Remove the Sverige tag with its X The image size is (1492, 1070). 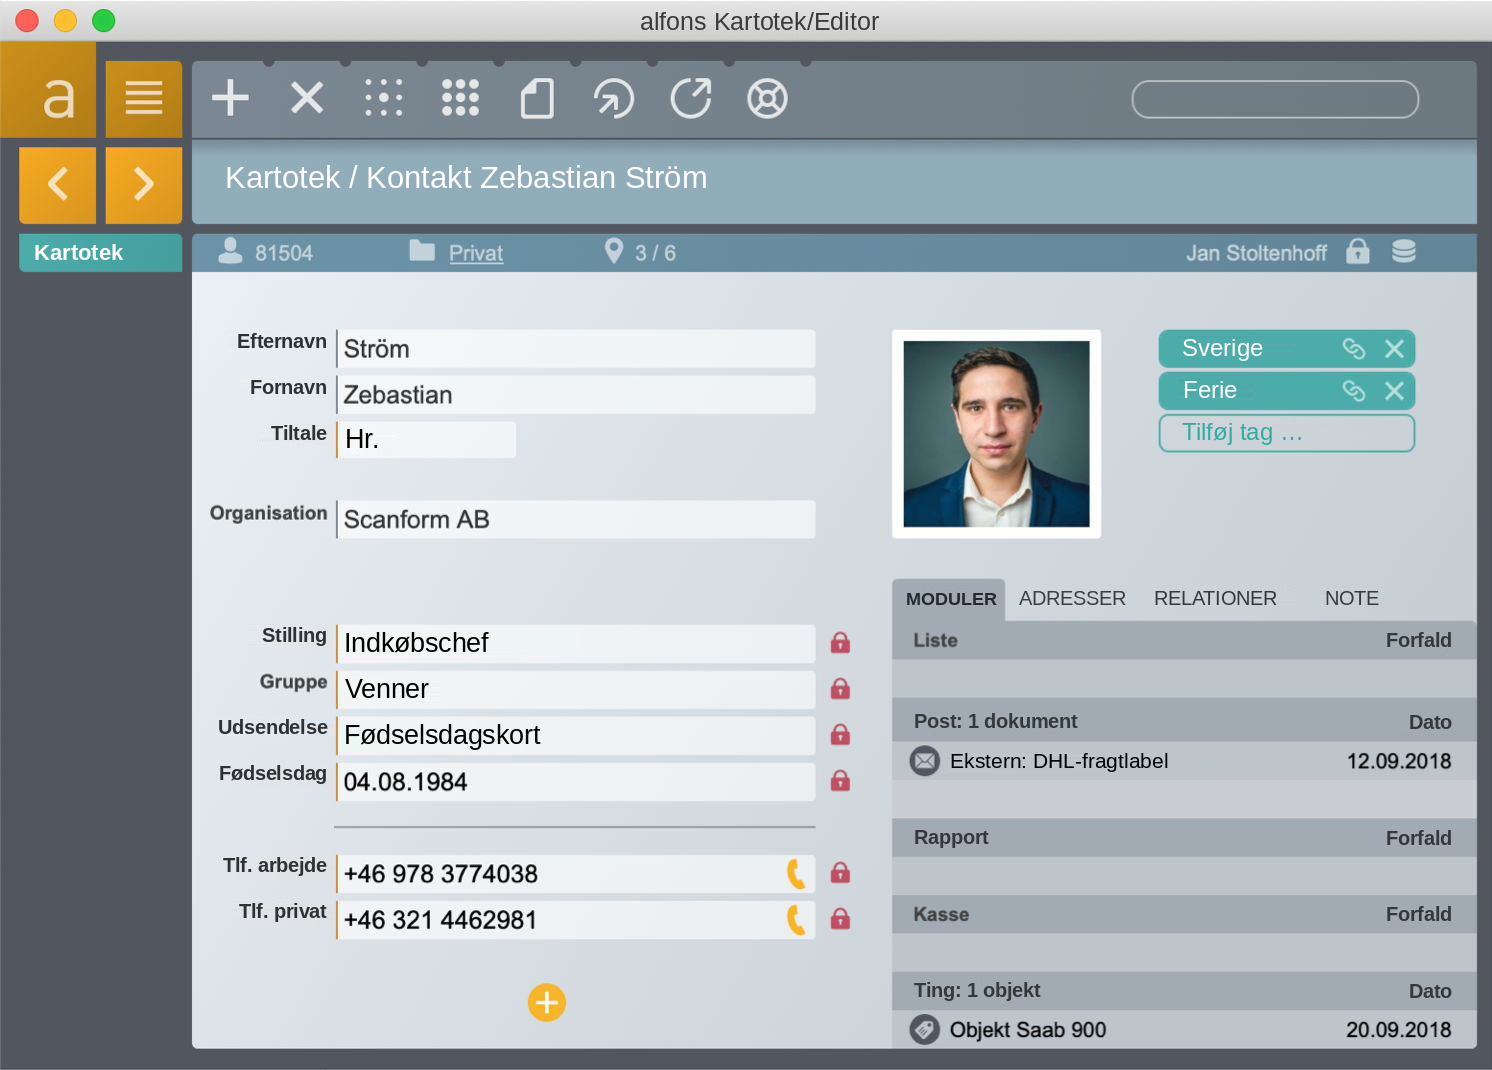(1394, 348)
